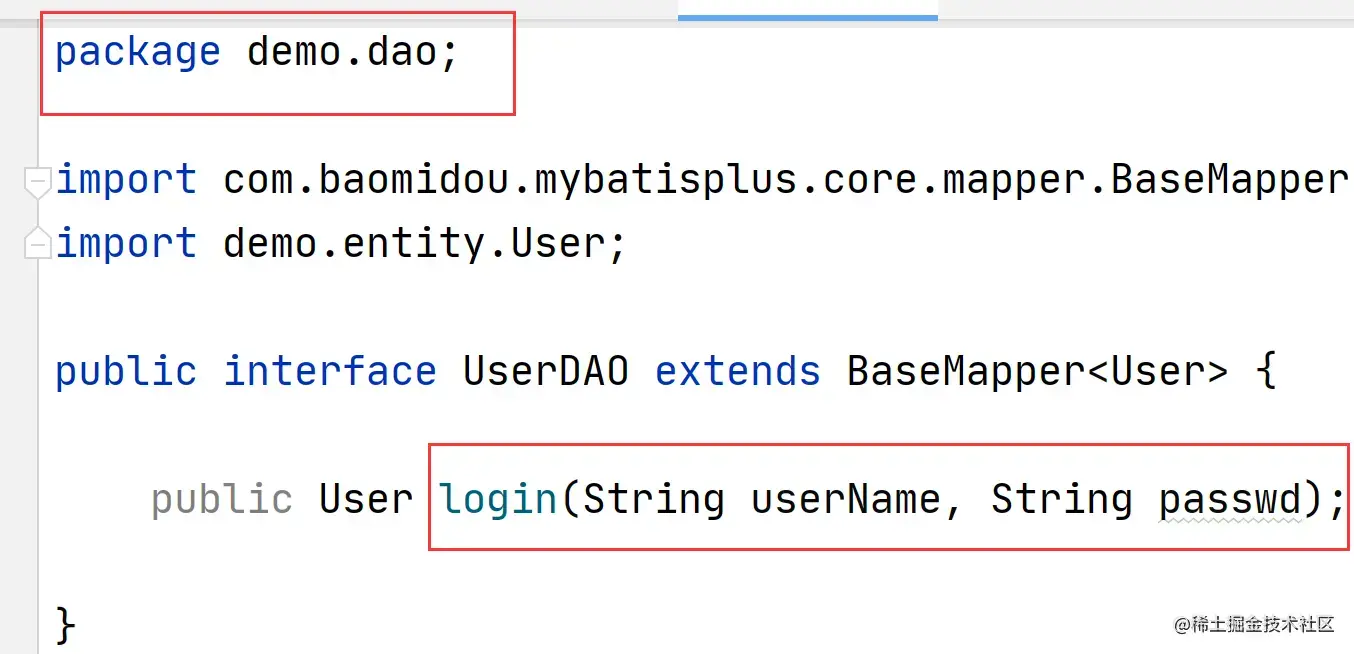Viewport: 1354px width, 654px height.
Task: Click the closing brace of the interface
Action: pos(65,624)
